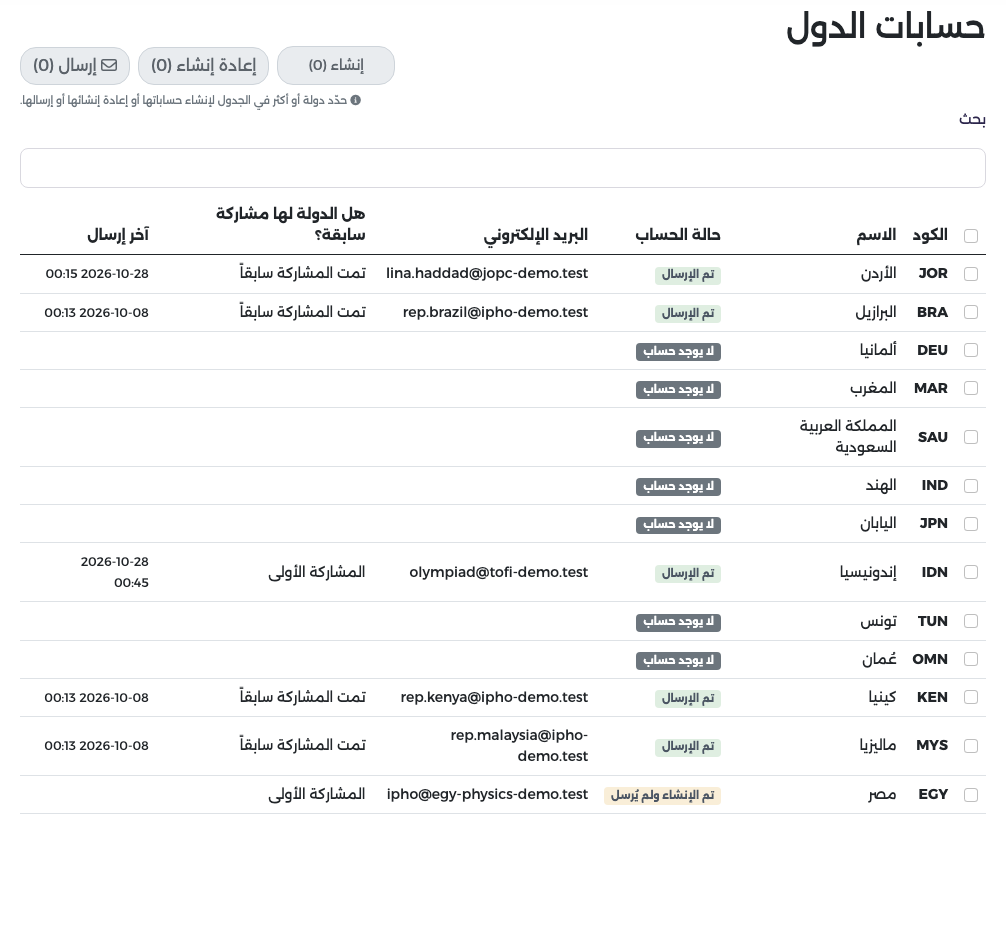Click the JOR last-sent date 2026-10-28 00:15
The width and height of the screenshot is (1006, 933).
tap(97, 273)
